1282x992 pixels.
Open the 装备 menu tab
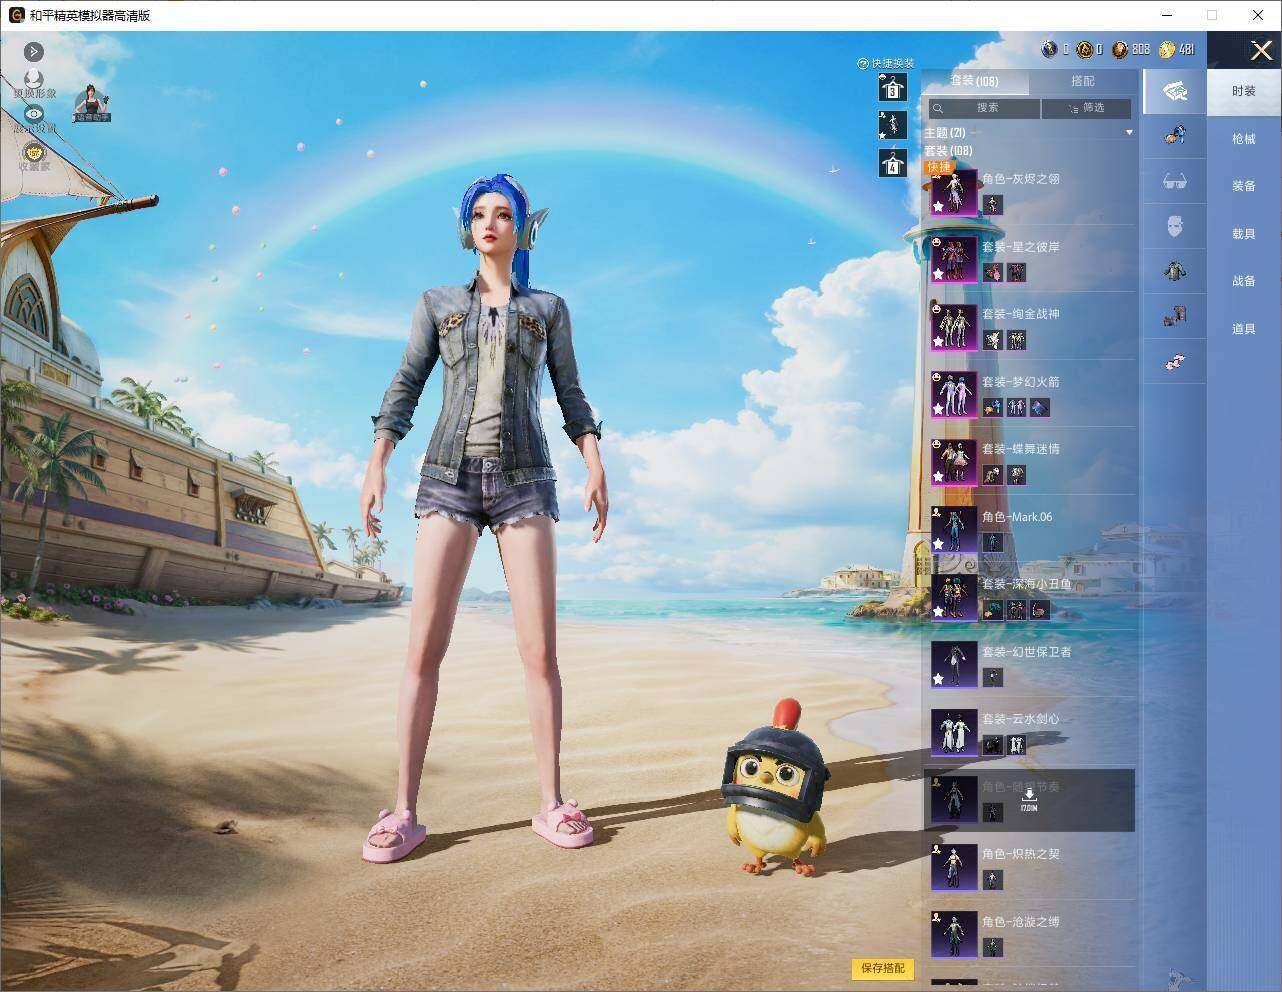click(1244, 186)
